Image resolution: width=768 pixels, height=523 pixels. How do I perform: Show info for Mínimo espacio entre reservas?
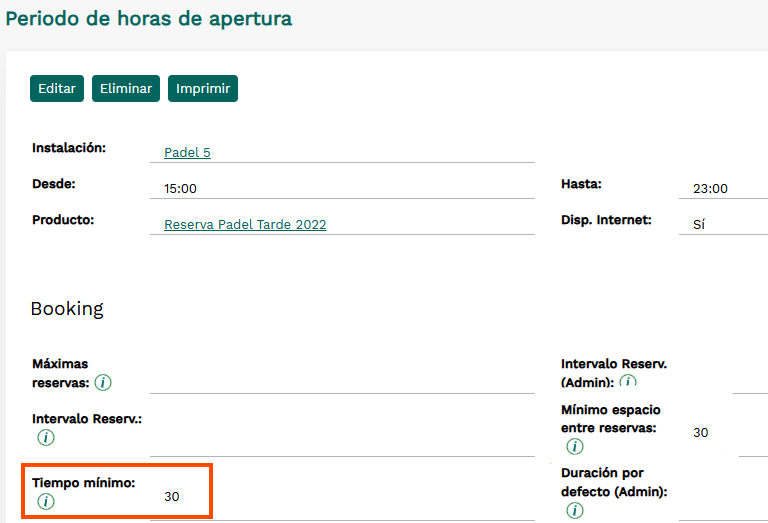point(574,446)
